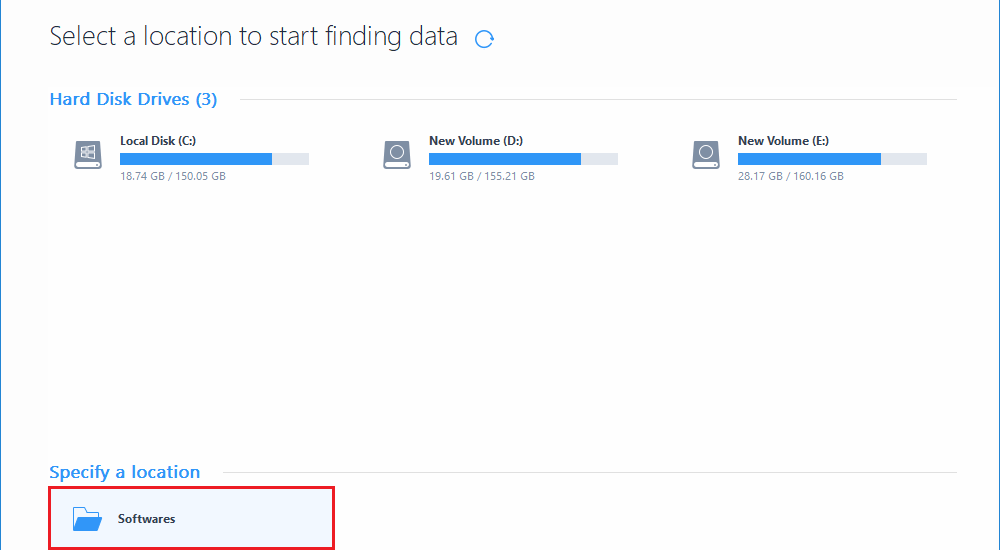Screen dimensions: 1000x550
Task: Click the Hard Disk Drives (3) heading
Action: click(x=133, y=100)
